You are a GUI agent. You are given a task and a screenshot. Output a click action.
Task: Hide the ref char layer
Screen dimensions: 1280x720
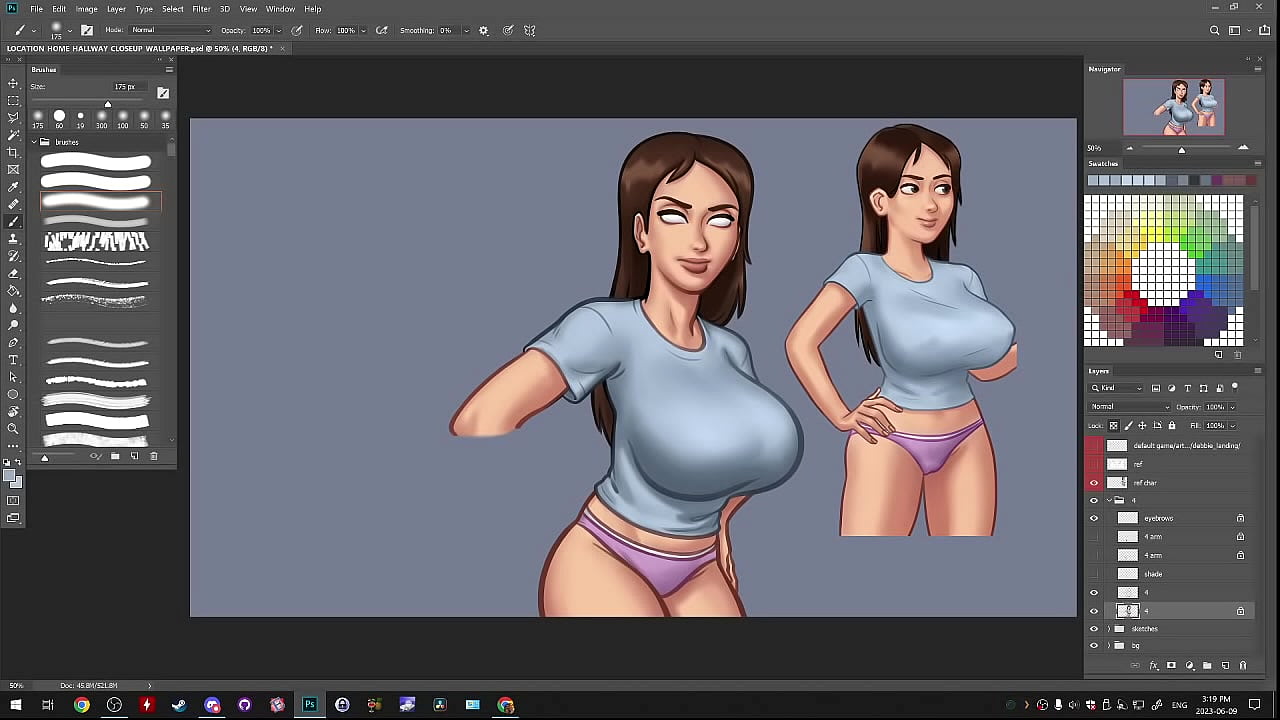click(x=1093, y=483)
